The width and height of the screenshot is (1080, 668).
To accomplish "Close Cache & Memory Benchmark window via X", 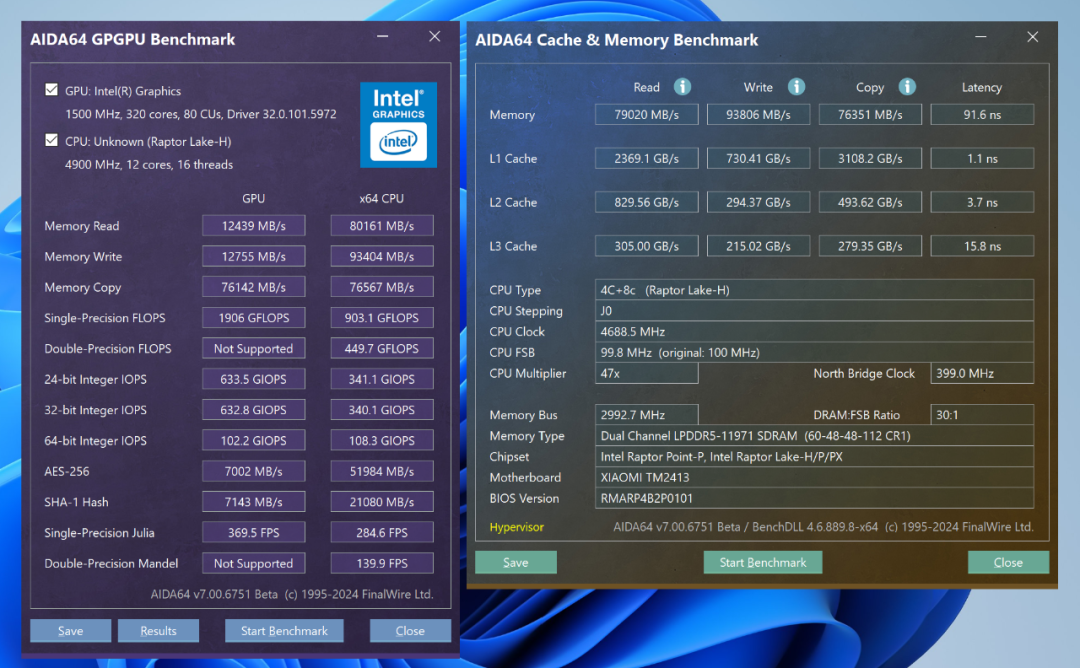I will point(1032,37).
